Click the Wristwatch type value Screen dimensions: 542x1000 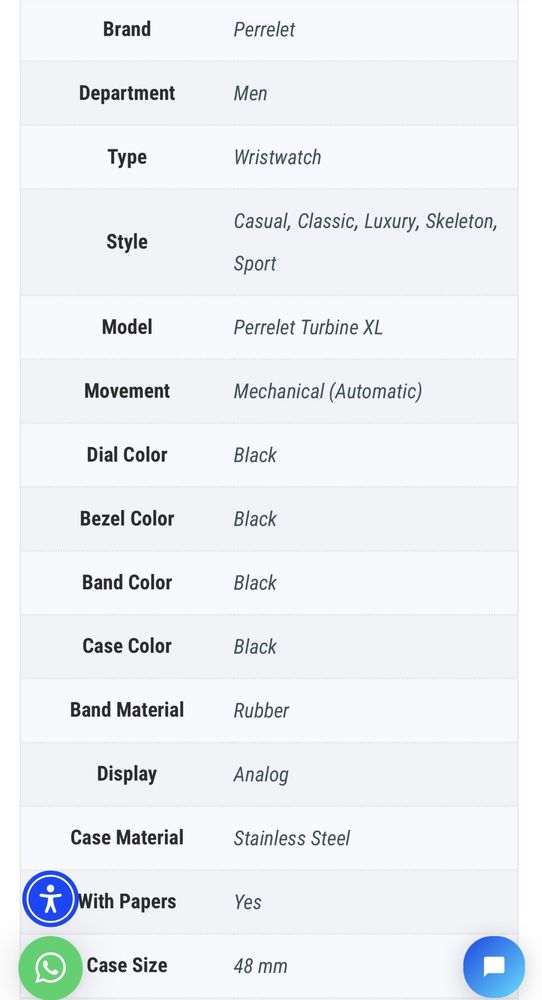point(277,157)
